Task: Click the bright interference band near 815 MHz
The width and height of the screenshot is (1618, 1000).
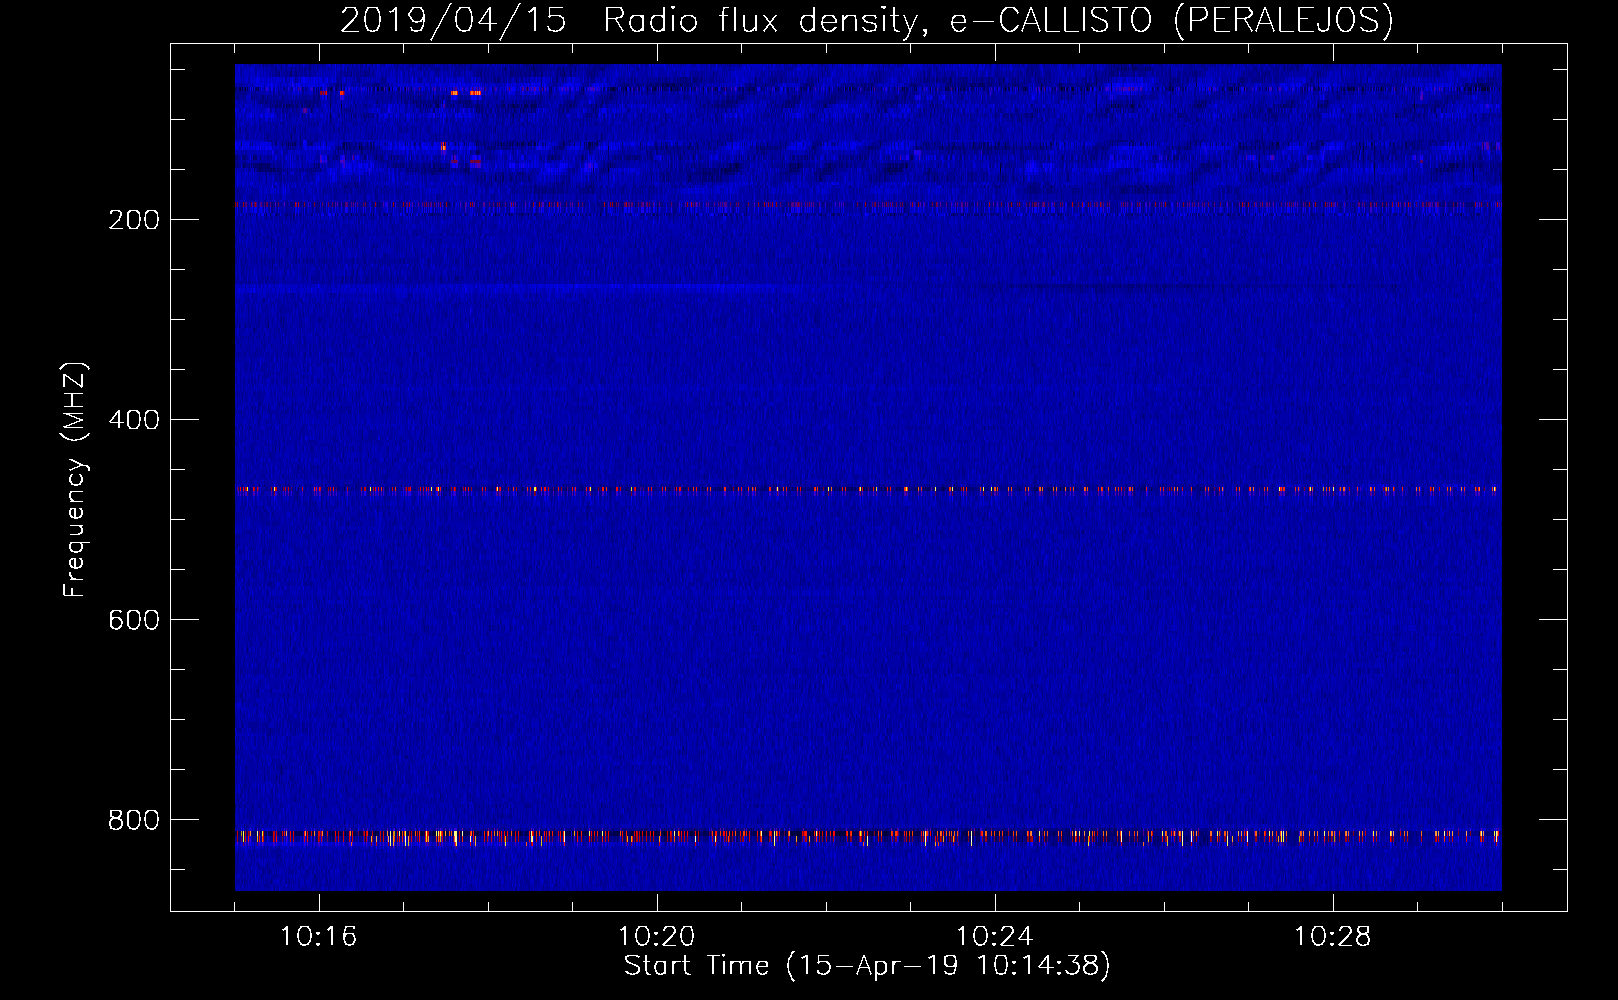Action: [x=868, y=836]
